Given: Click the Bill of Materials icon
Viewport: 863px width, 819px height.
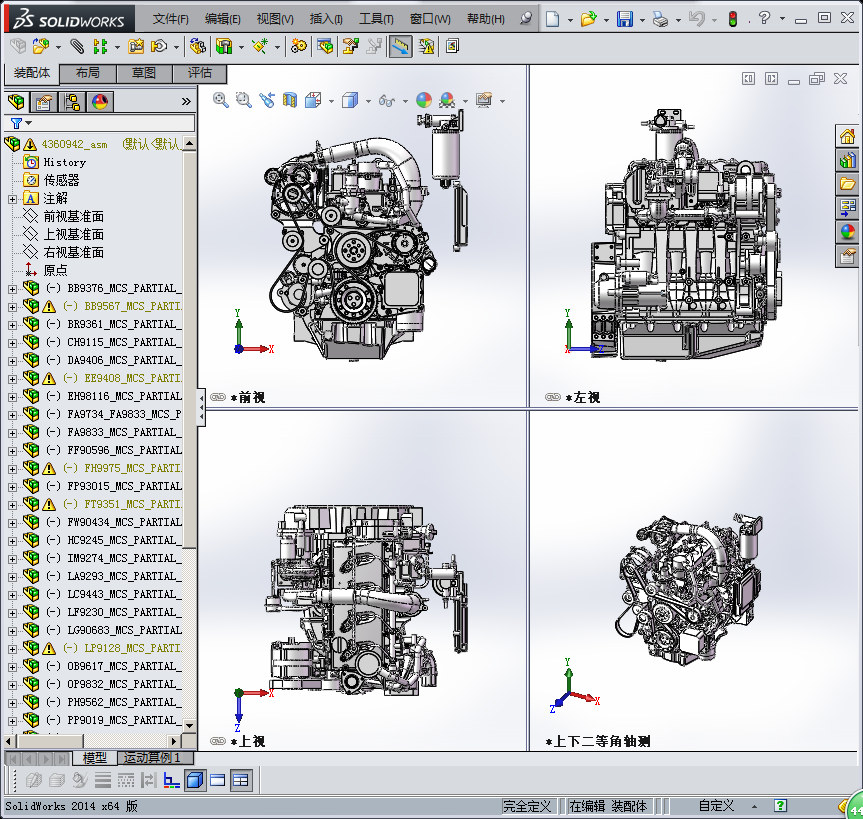Looking at the screenshot, I should pos(325,46).
